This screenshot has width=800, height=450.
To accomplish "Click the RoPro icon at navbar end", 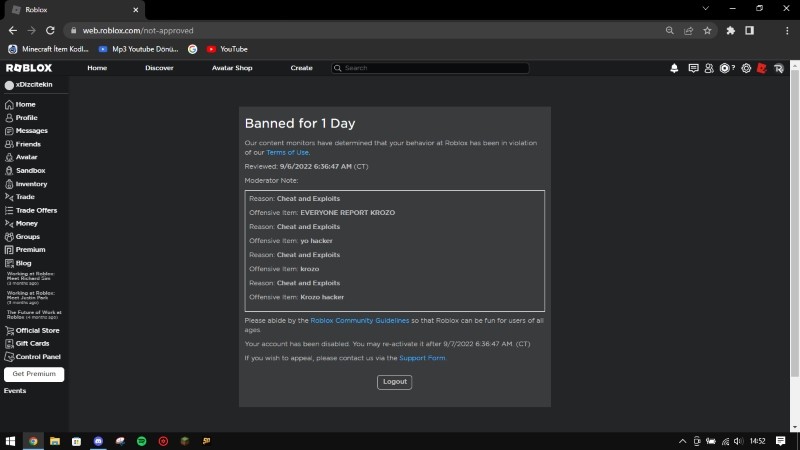I will click(x=779, y=68).
